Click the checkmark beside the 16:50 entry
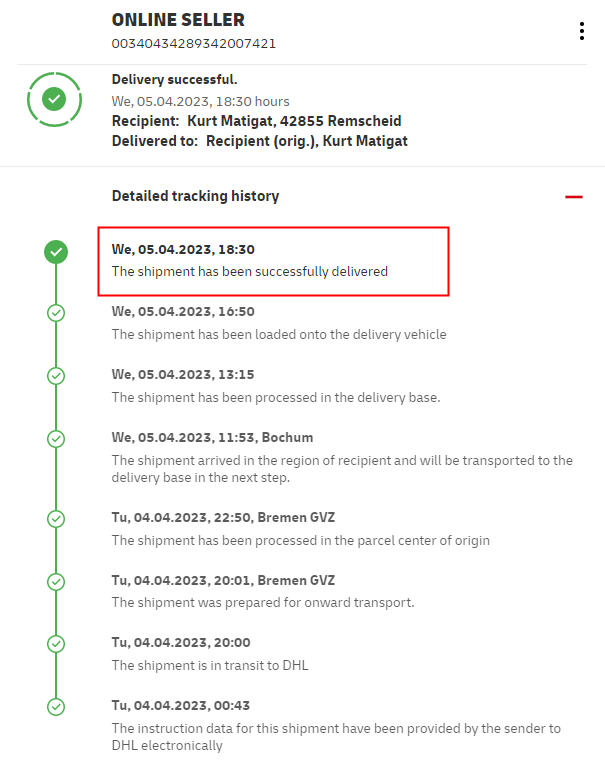 [x=56, y=312]
